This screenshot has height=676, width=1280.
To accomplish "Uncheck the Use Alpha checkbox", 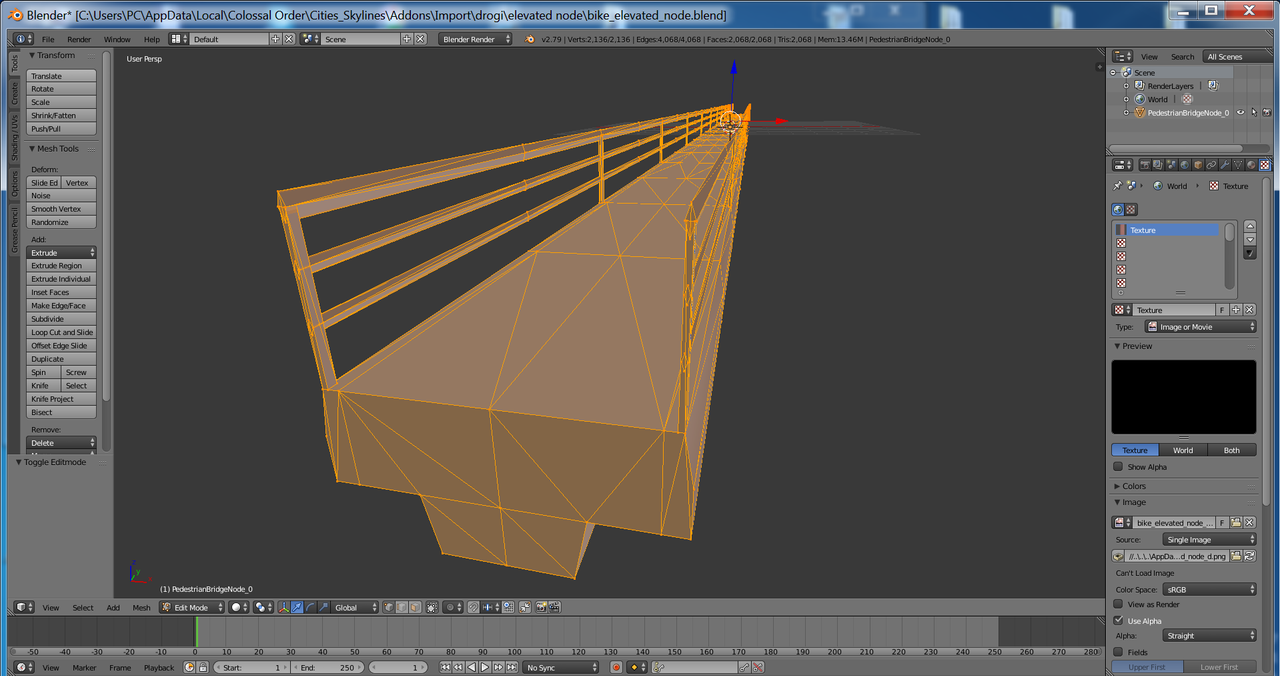I will [1118, 620].
